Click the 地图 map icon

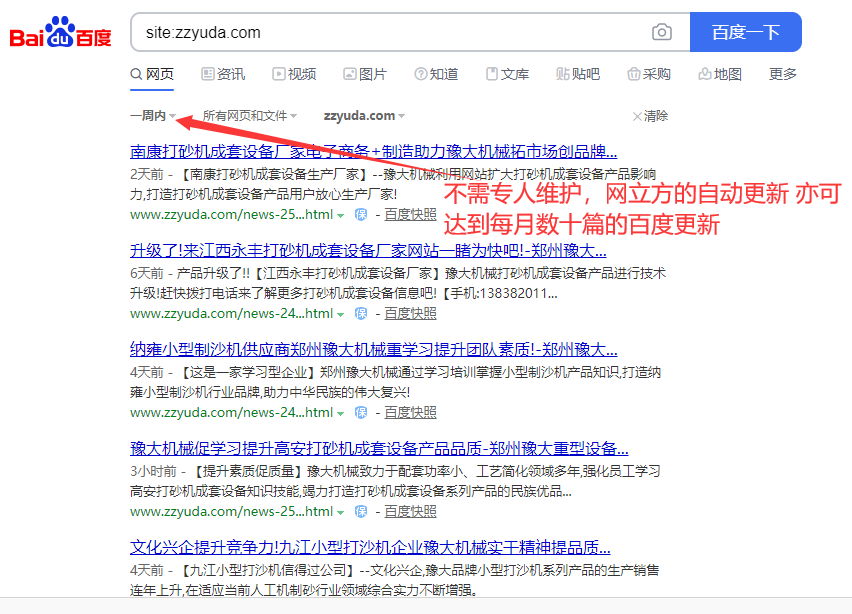click(705, 73)
